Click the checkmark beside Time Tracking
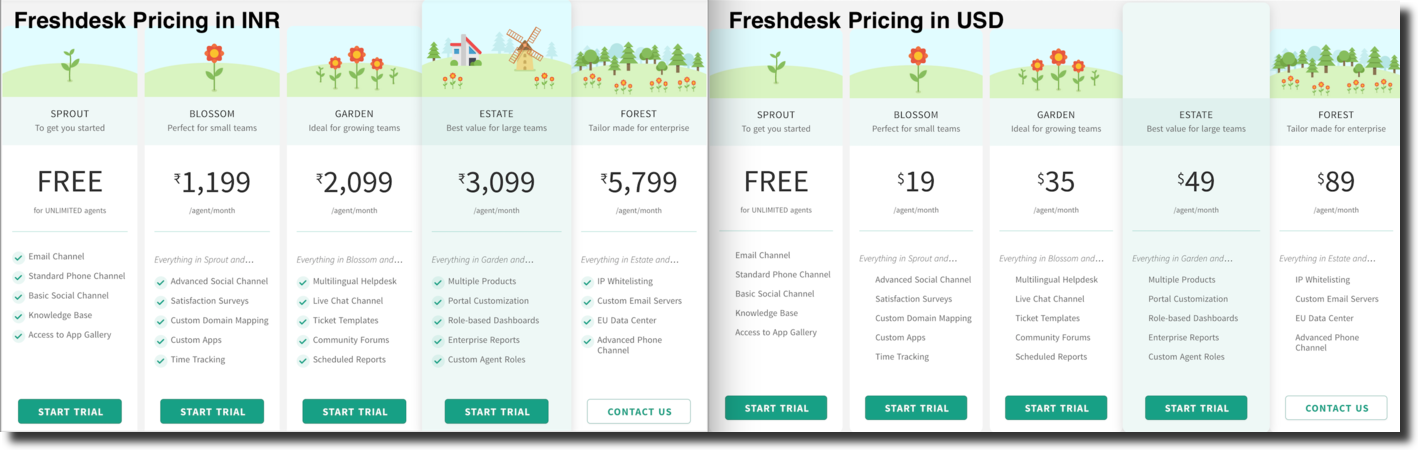Image resolution: width=1418 pixels, height=450 pixels. point(160,360)
